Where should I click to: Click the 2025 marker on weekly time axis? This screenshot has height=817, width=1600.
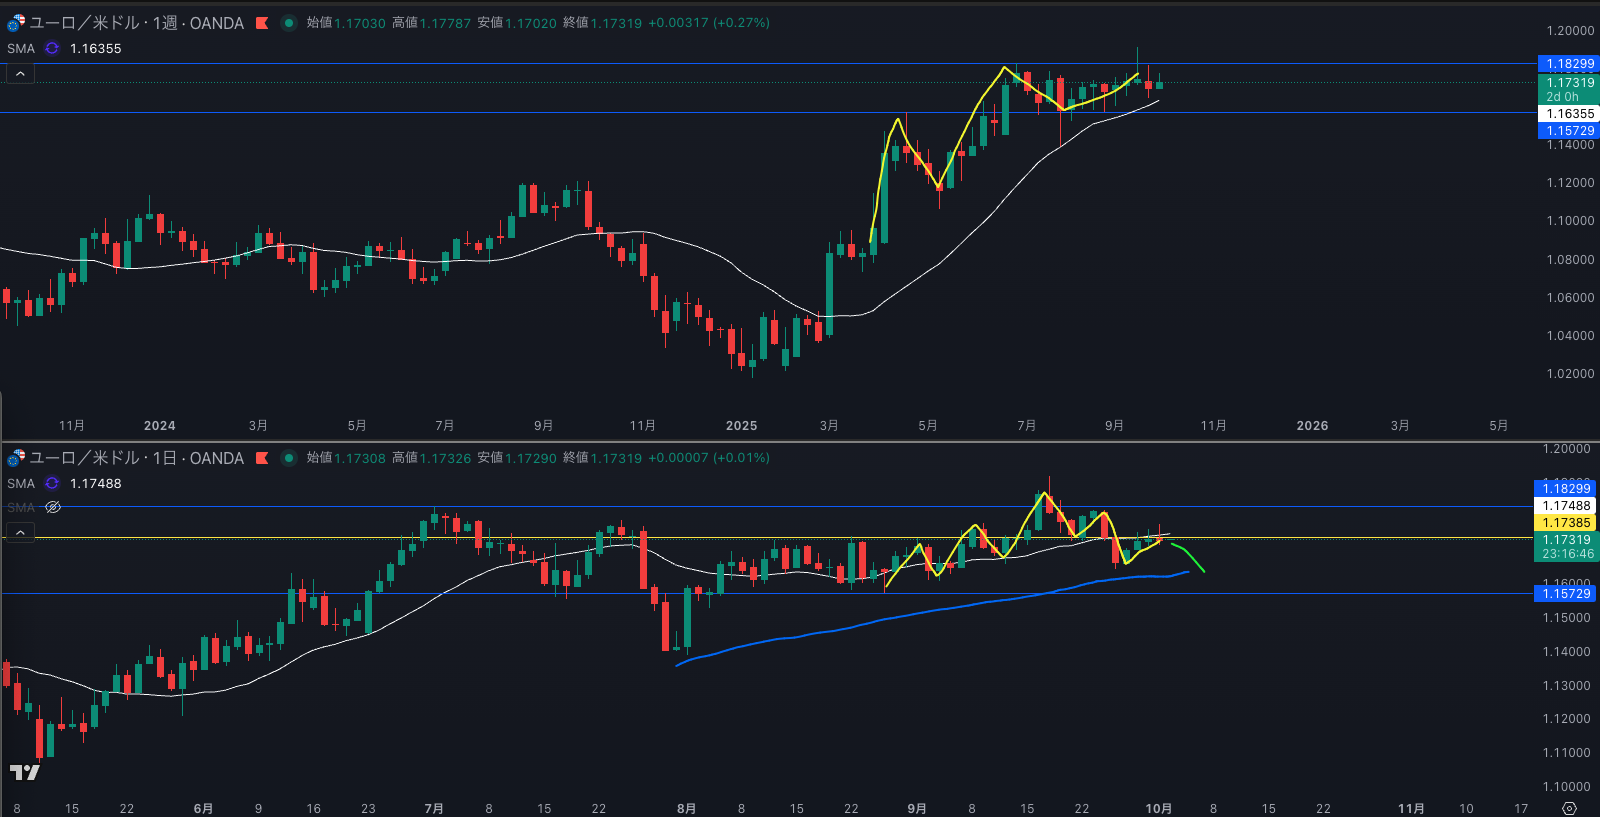pos(741,426)
